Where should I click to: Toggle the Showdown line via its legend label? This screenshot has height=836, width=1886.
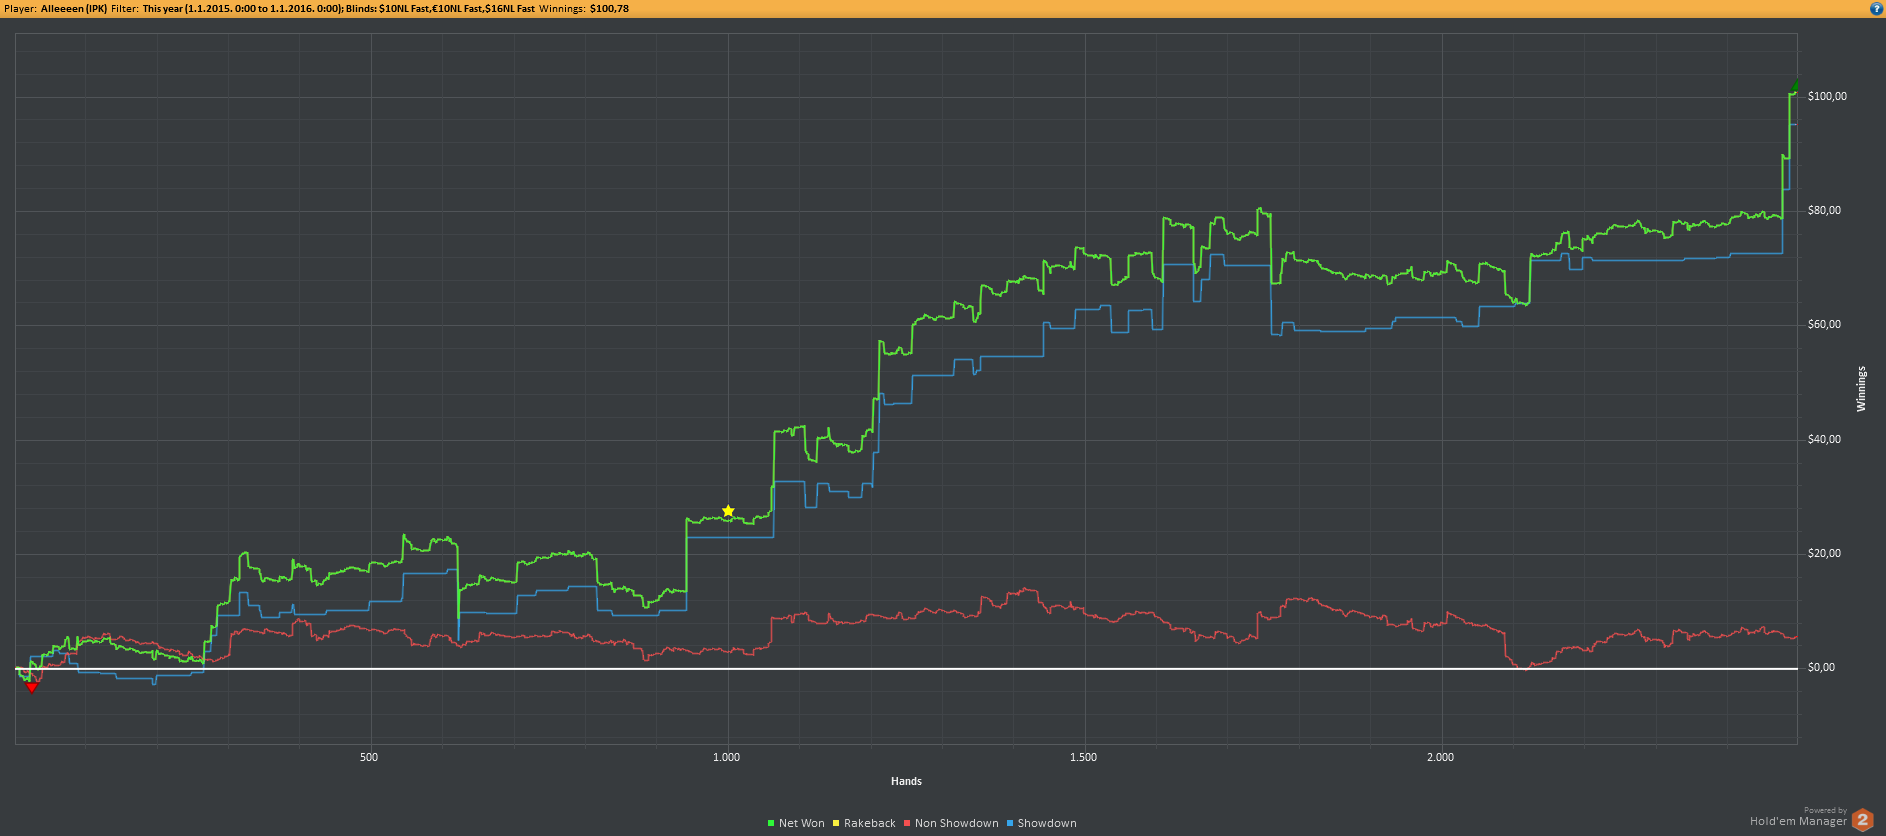pos(1047,823)
